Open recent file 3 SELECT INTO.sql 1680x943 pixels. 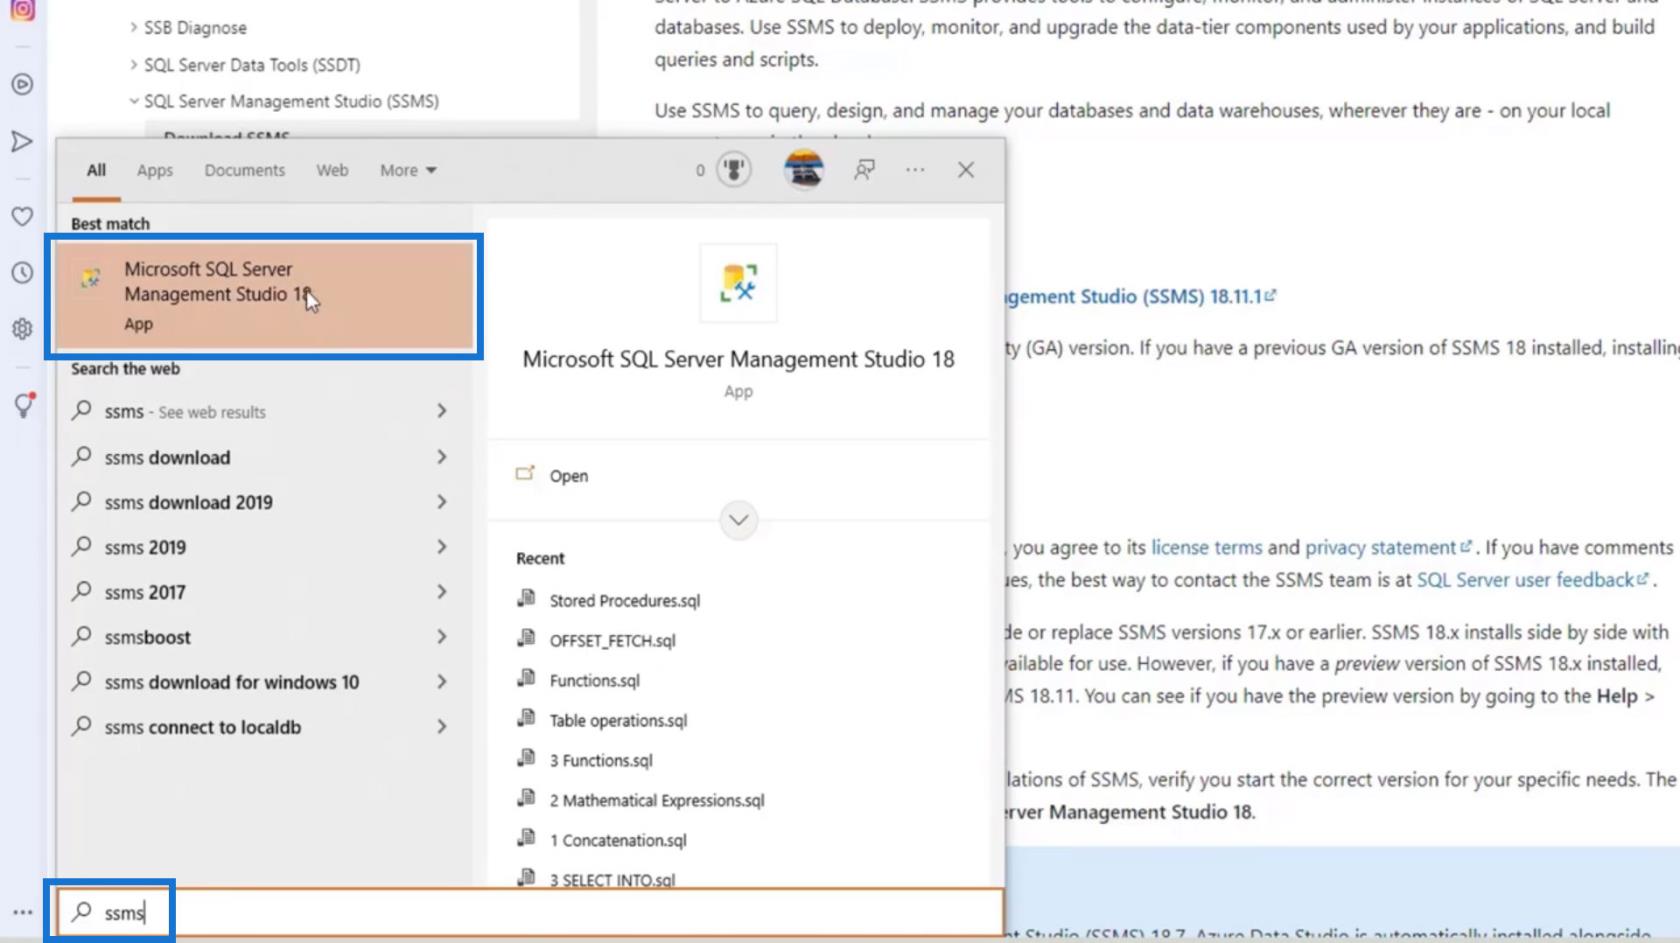pyautogui.click(x=612, y=880)
